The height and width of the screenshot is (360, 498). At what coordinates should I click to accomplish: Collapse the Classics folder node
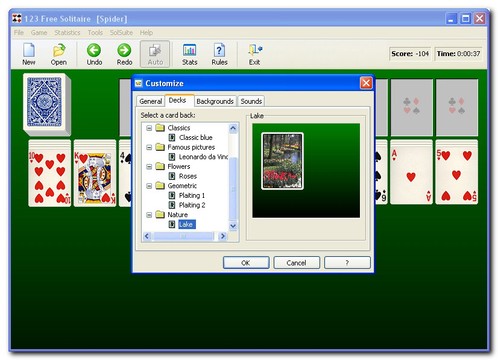(149, 128)
